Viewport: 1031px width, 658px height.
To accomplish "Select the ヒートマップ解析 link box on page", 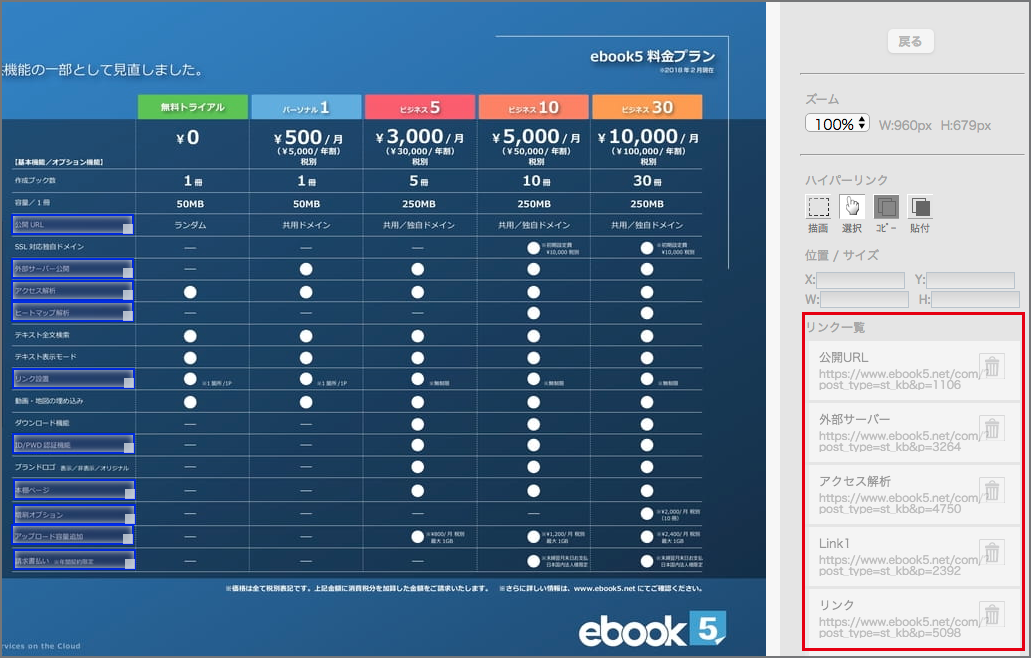I will pyautogui.click(x=72, y=312).
